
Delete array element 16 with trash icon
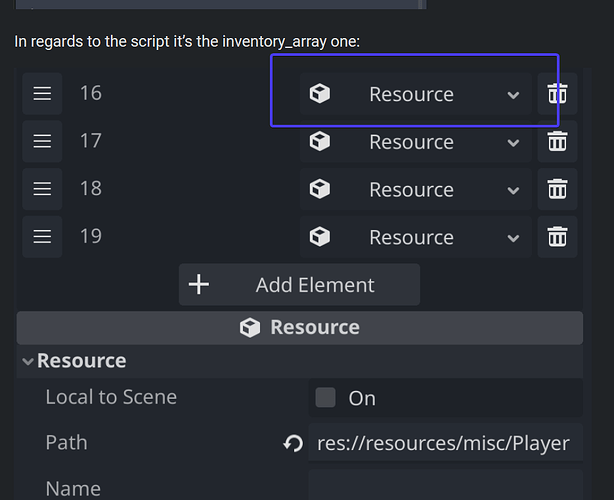pyautogui.click(x=557, y=94)
